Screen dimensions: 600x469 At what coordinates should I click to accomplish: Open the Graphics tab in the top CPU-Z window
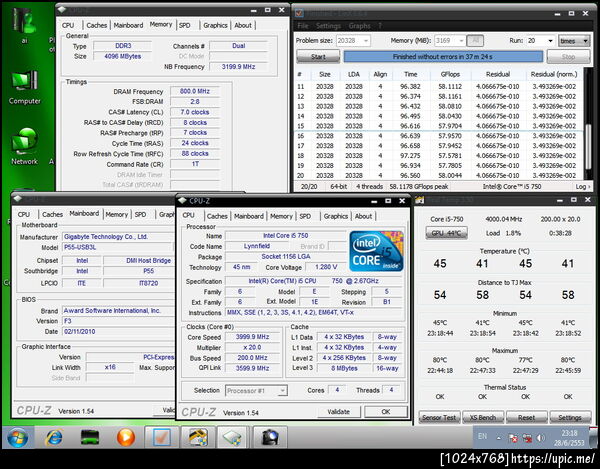(215, 25)
